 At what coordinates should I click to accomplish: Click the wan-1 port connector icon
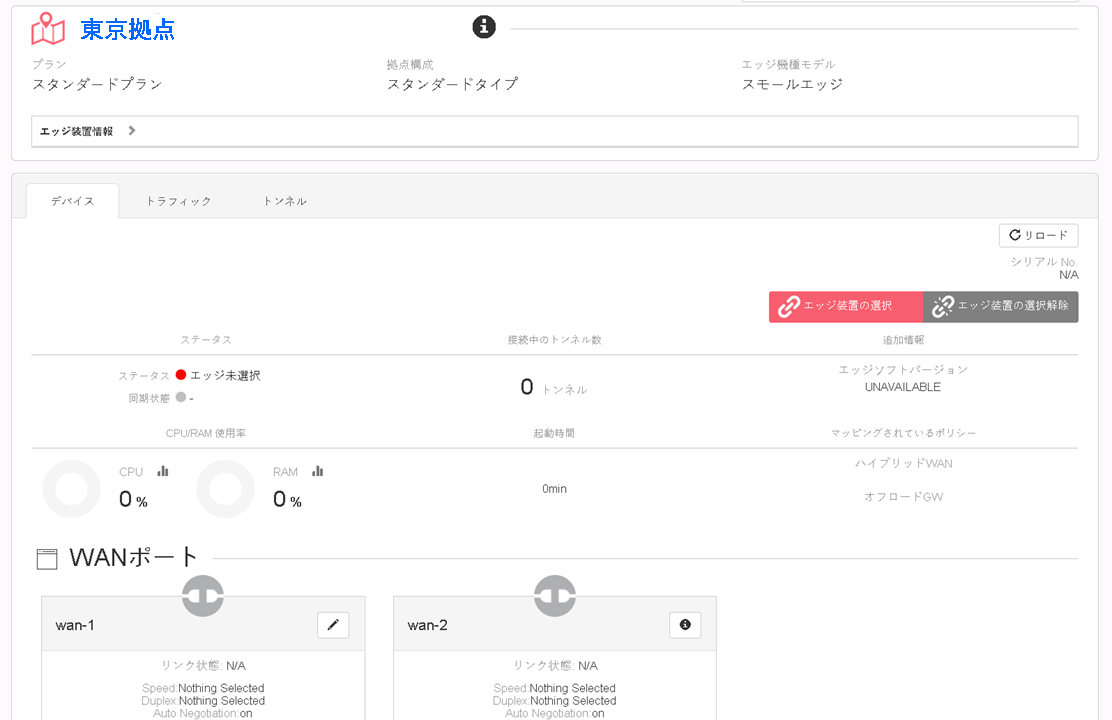click(x=203, y=596)
